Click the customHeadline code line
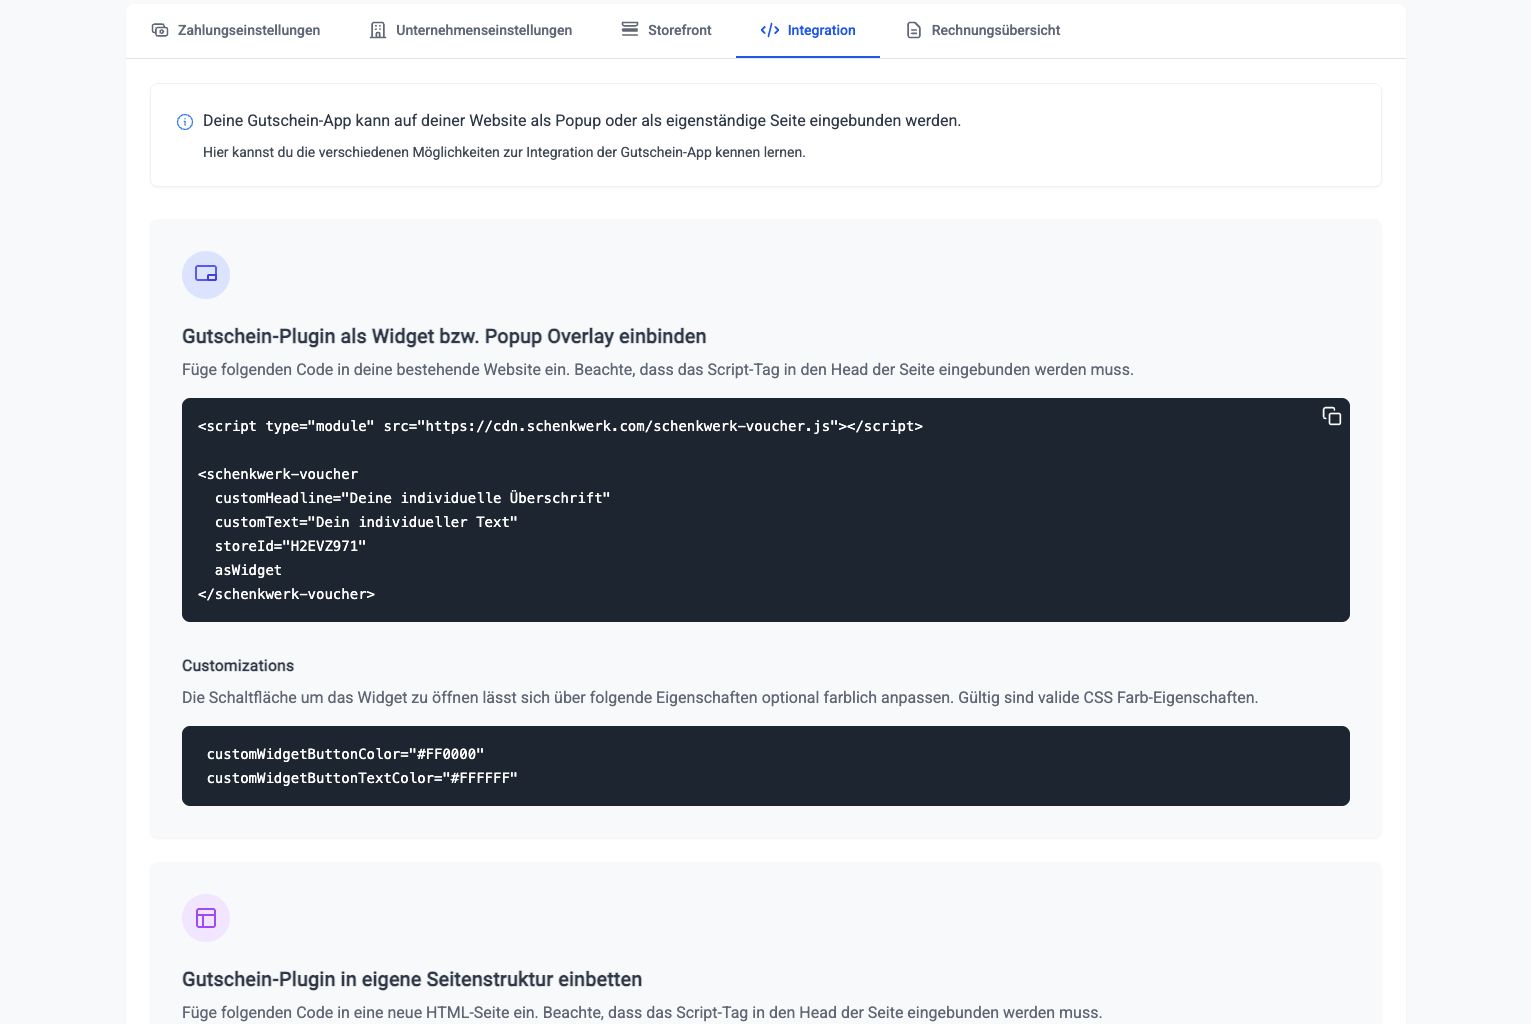The image size is (1531, 1024). coord(412,498)
